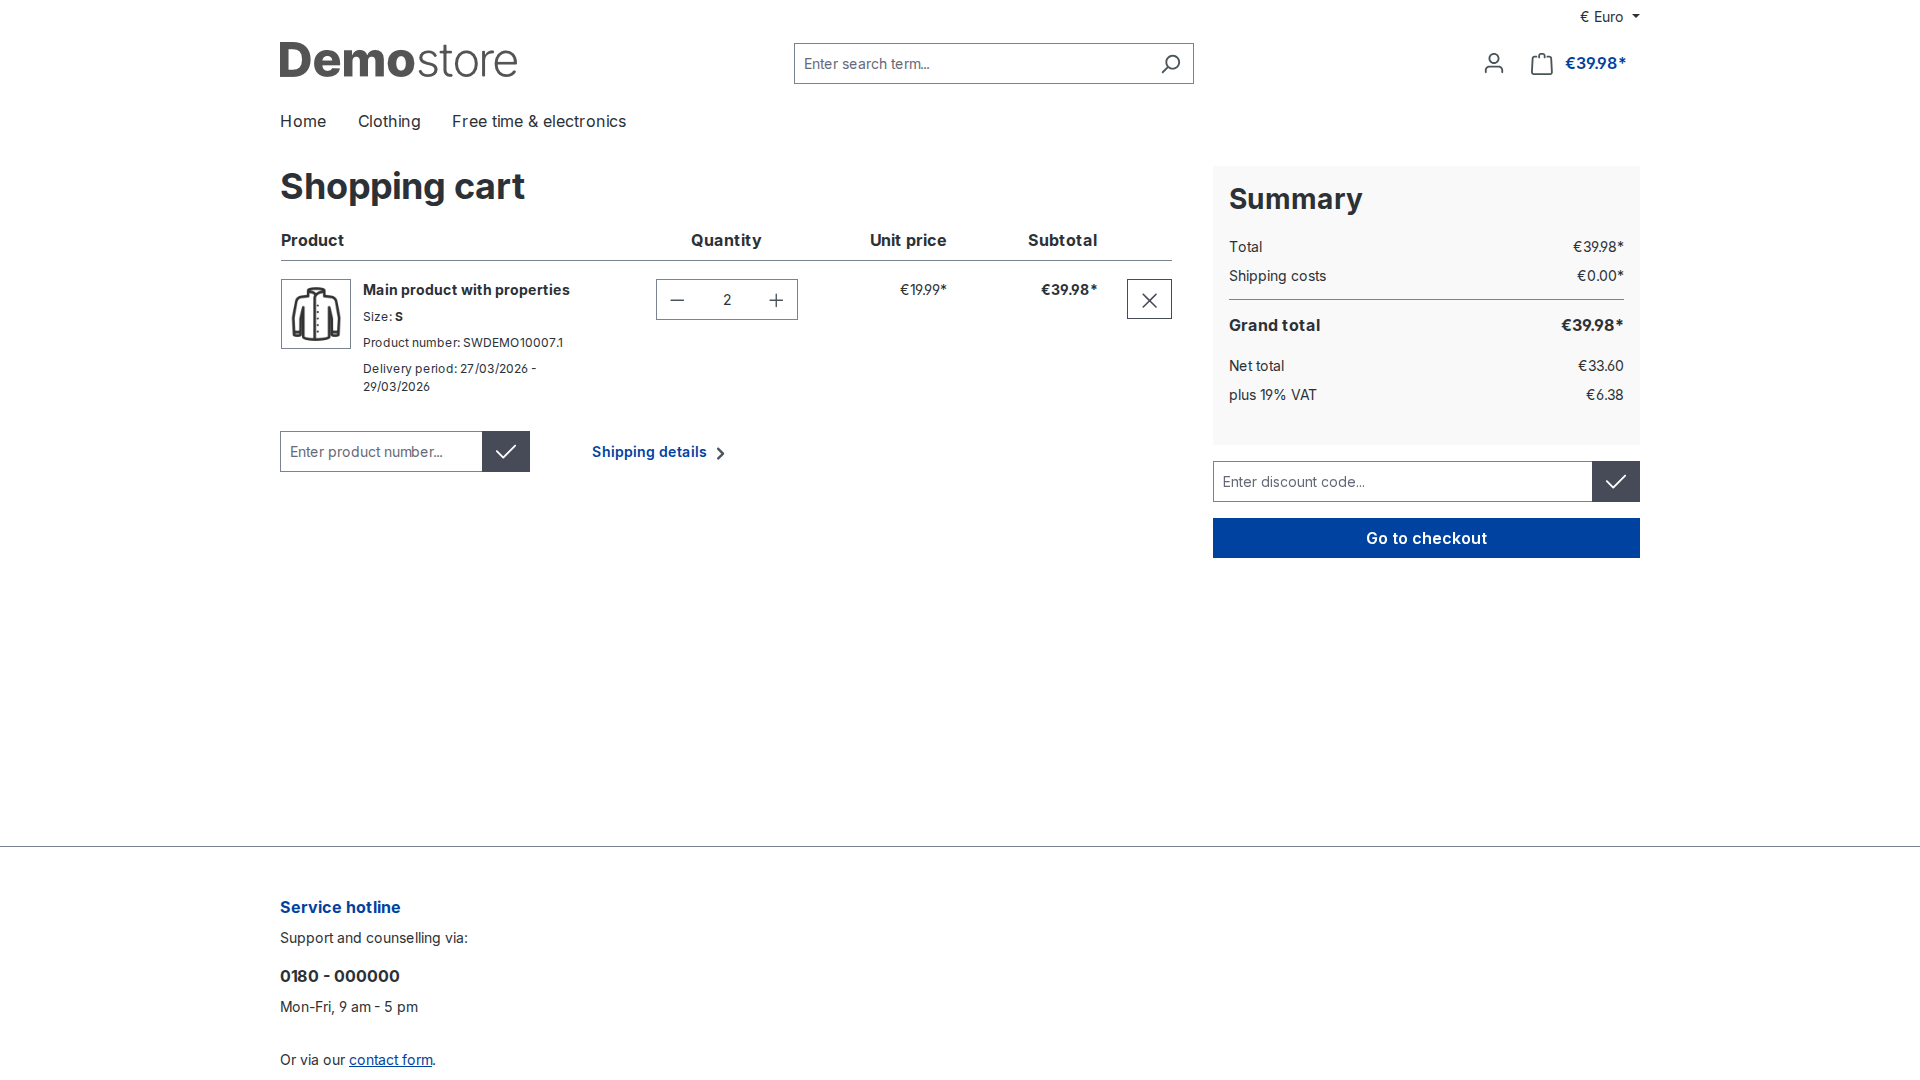
Task: Click the Grand total amount €39.98*
Action: 1592,325
